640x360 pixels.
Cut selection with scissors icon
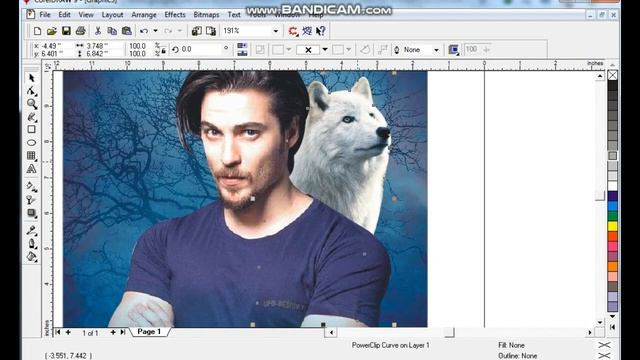[x=98, y=31]
